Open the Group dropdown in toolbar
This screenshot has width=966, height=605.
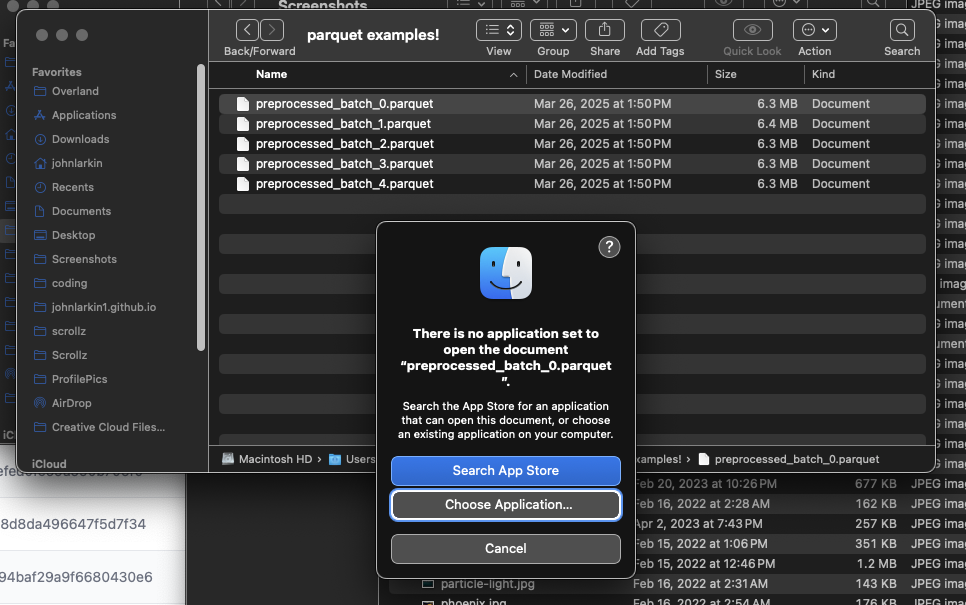point(553,30)
